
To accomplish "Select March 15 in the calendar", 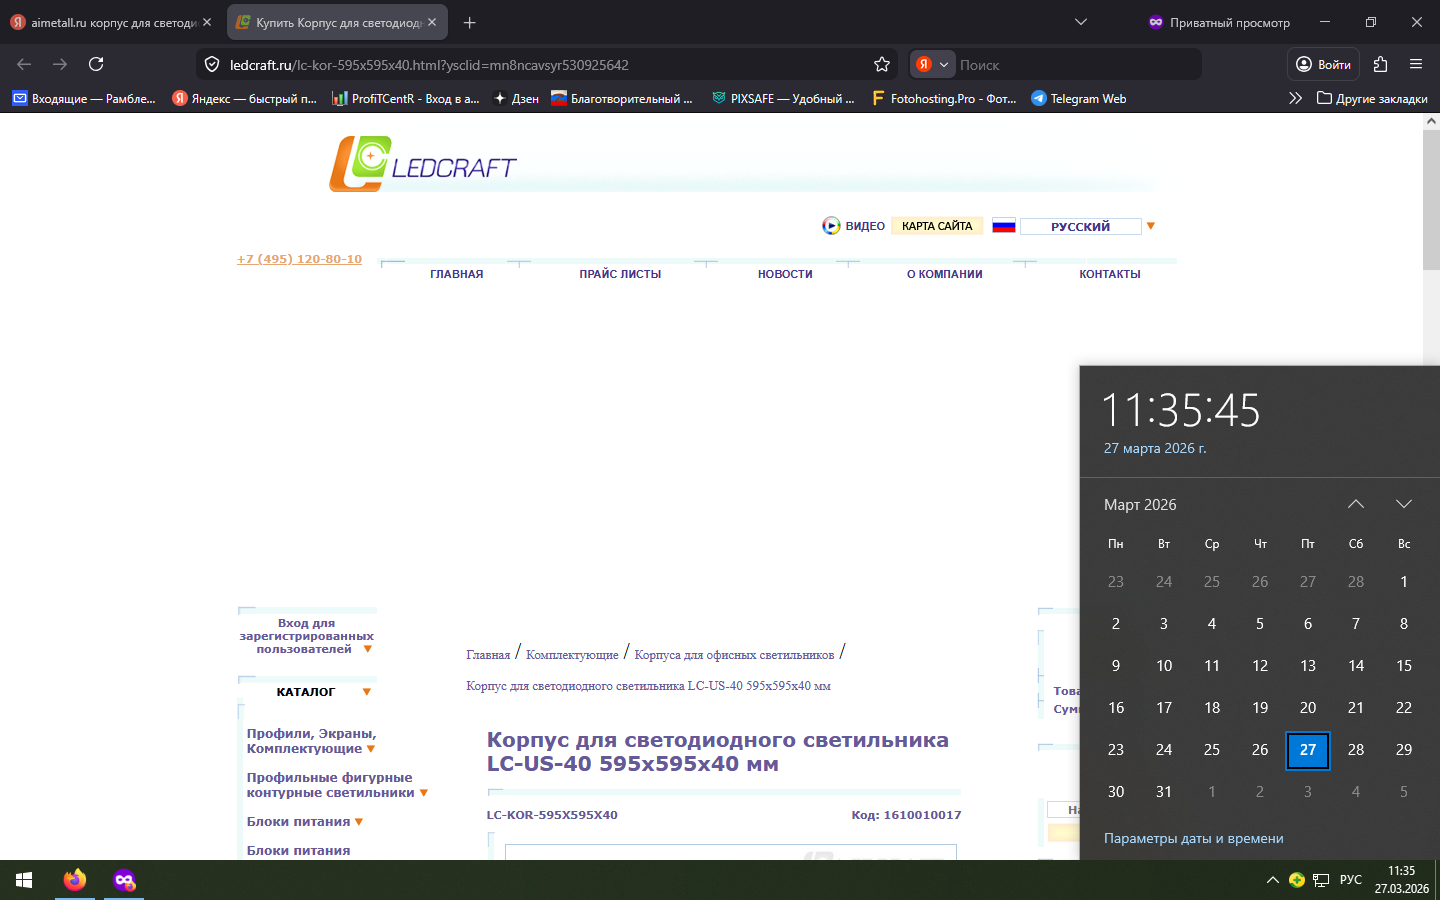I will click(1404, 666).
